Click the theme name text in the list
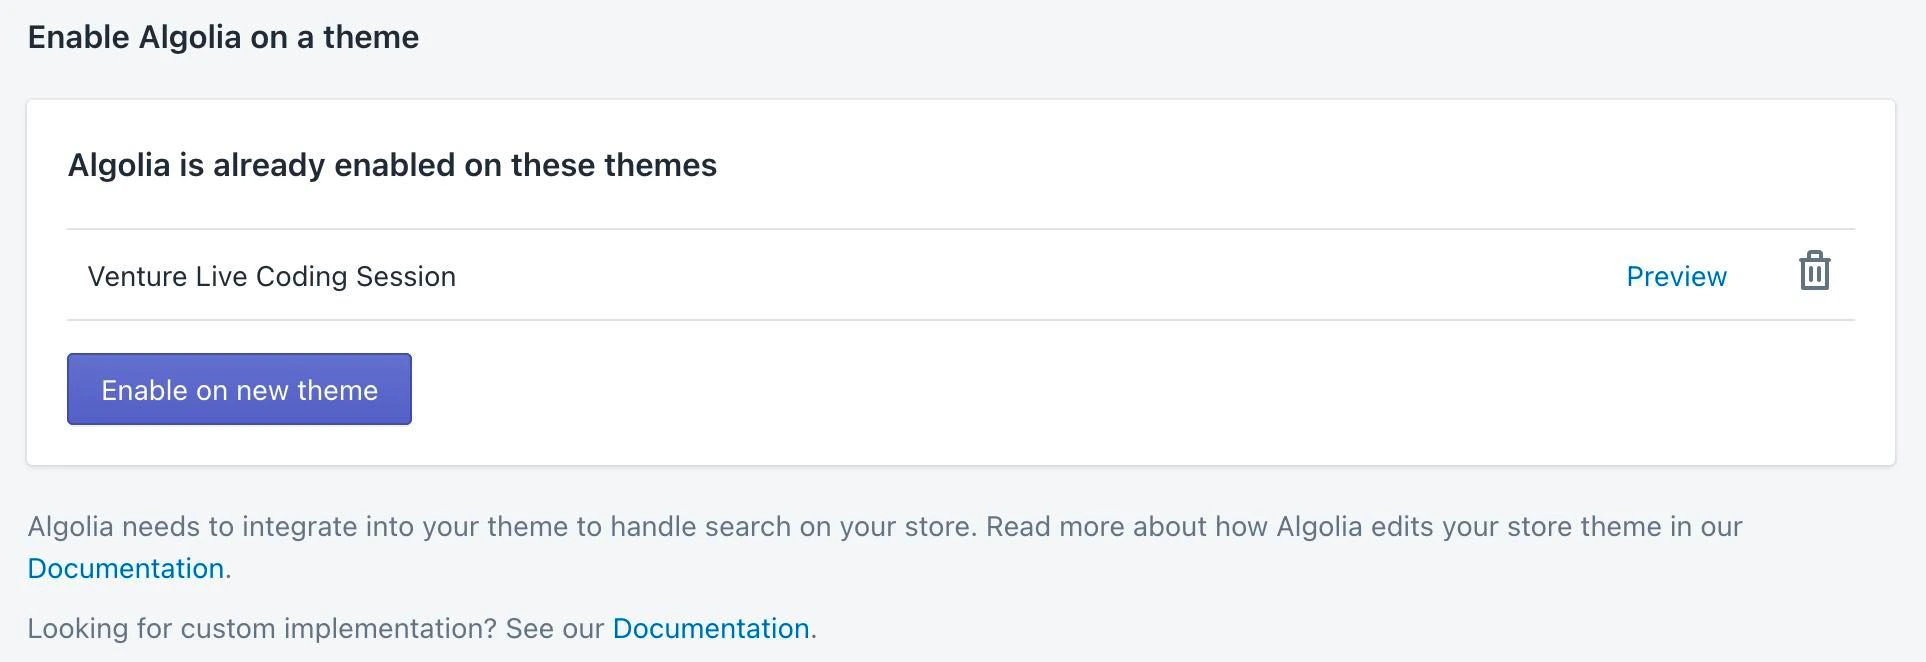The image size is (1926, 662). point(271,276)
